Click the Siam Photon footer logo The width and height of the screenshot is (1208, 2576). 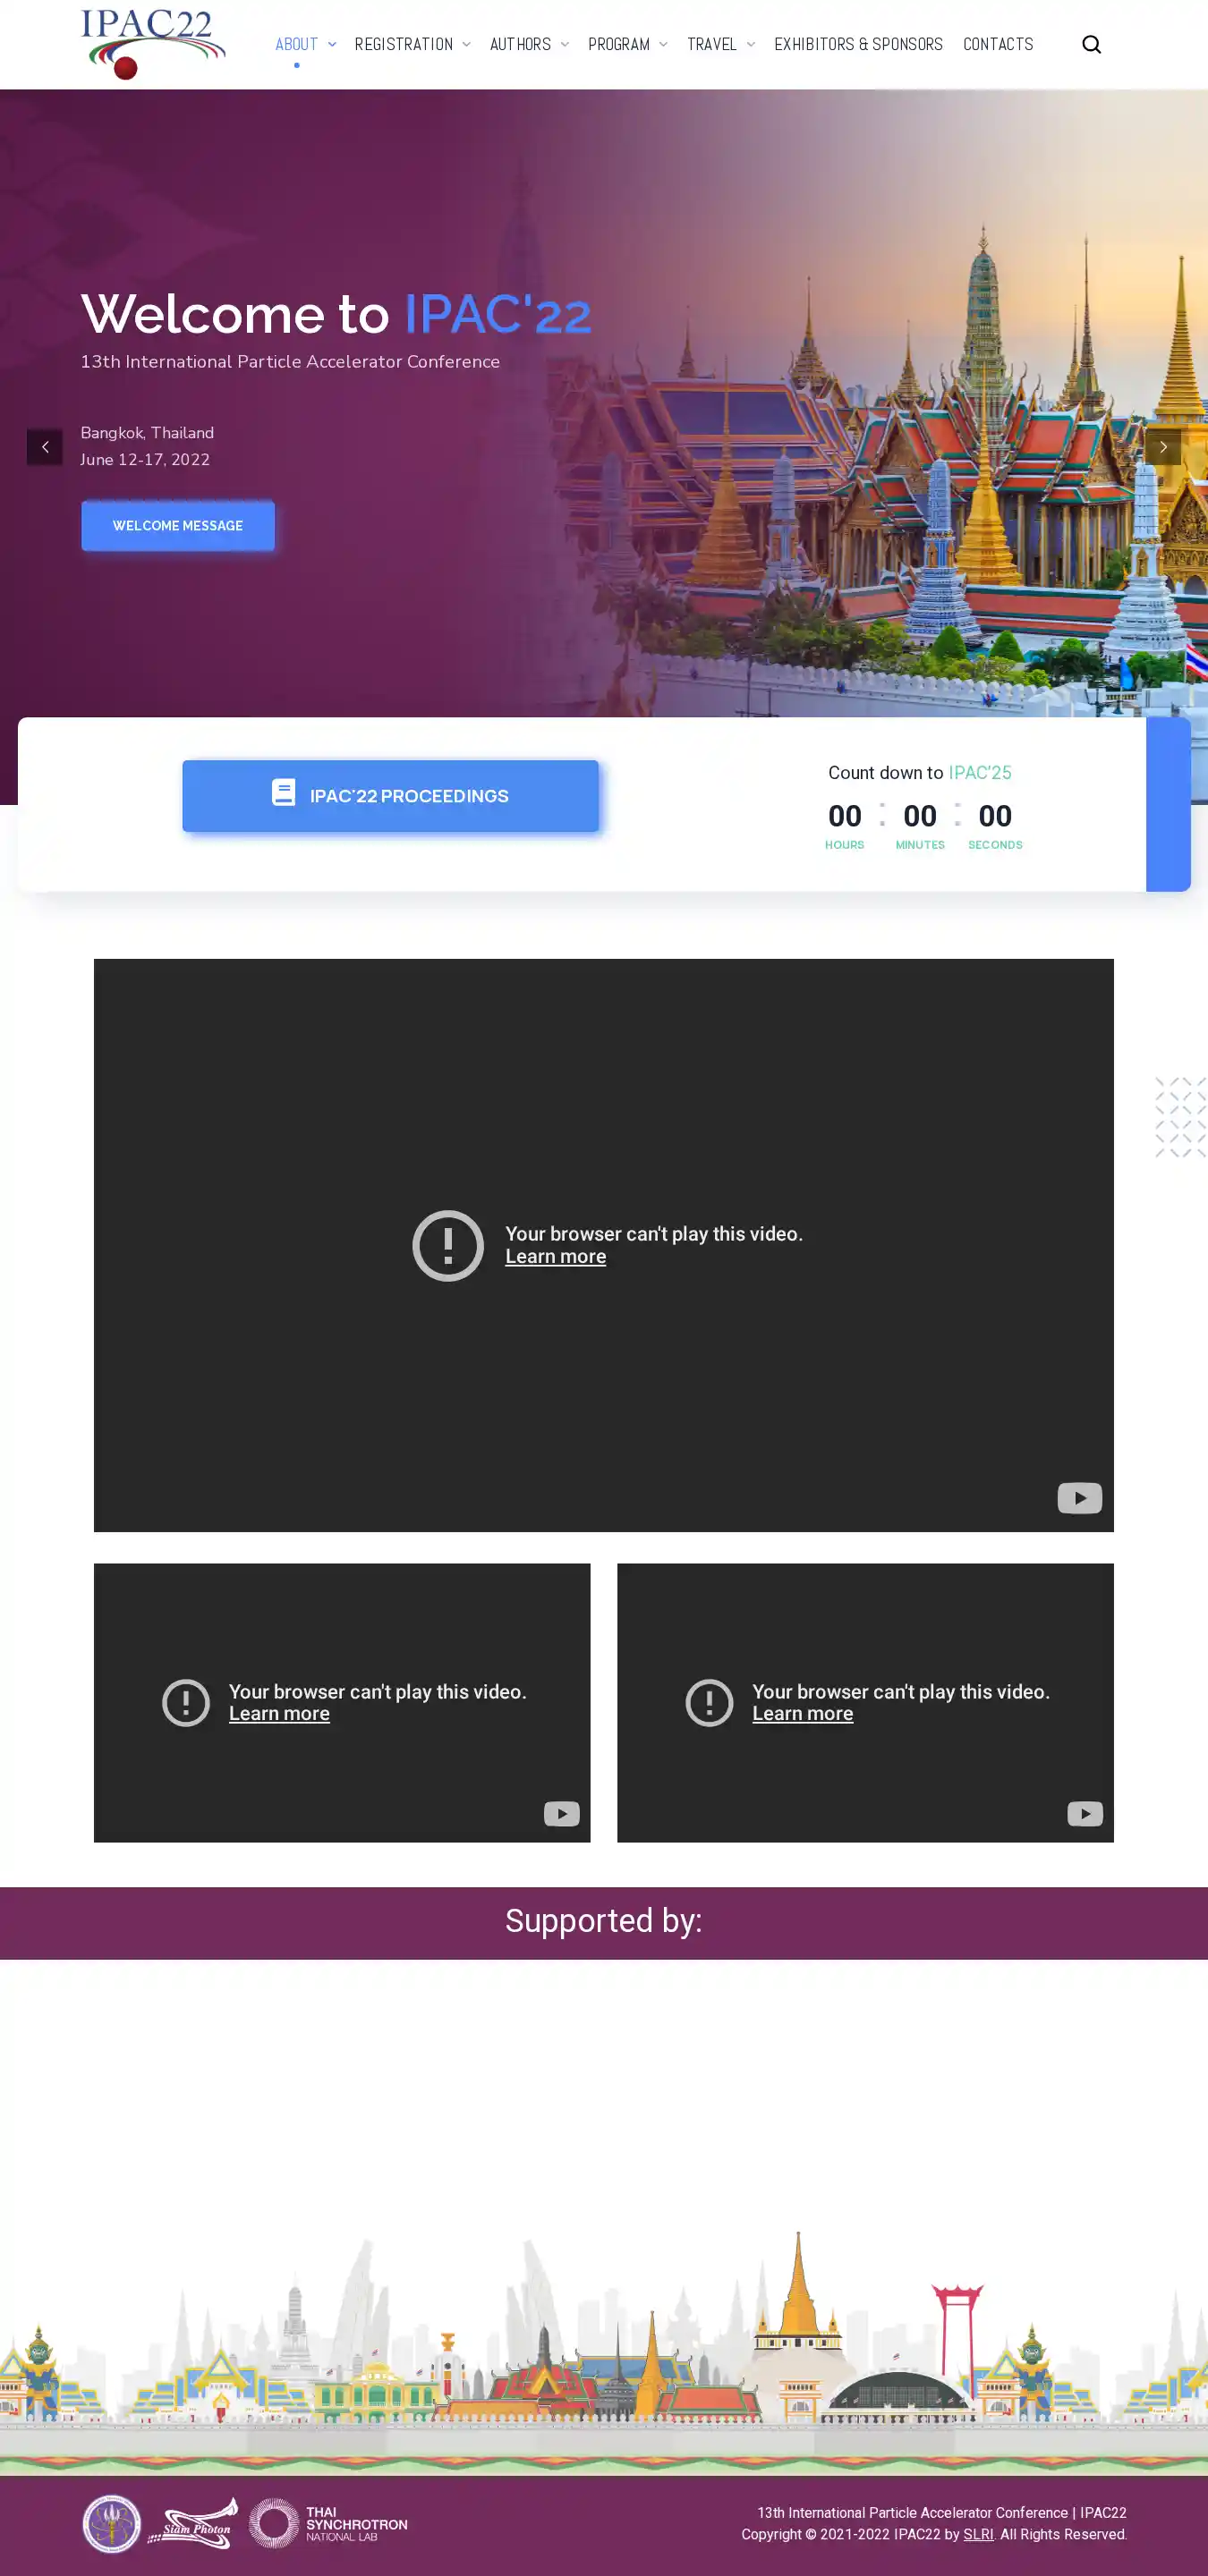pyautogui.click(x=194, y=2523)
